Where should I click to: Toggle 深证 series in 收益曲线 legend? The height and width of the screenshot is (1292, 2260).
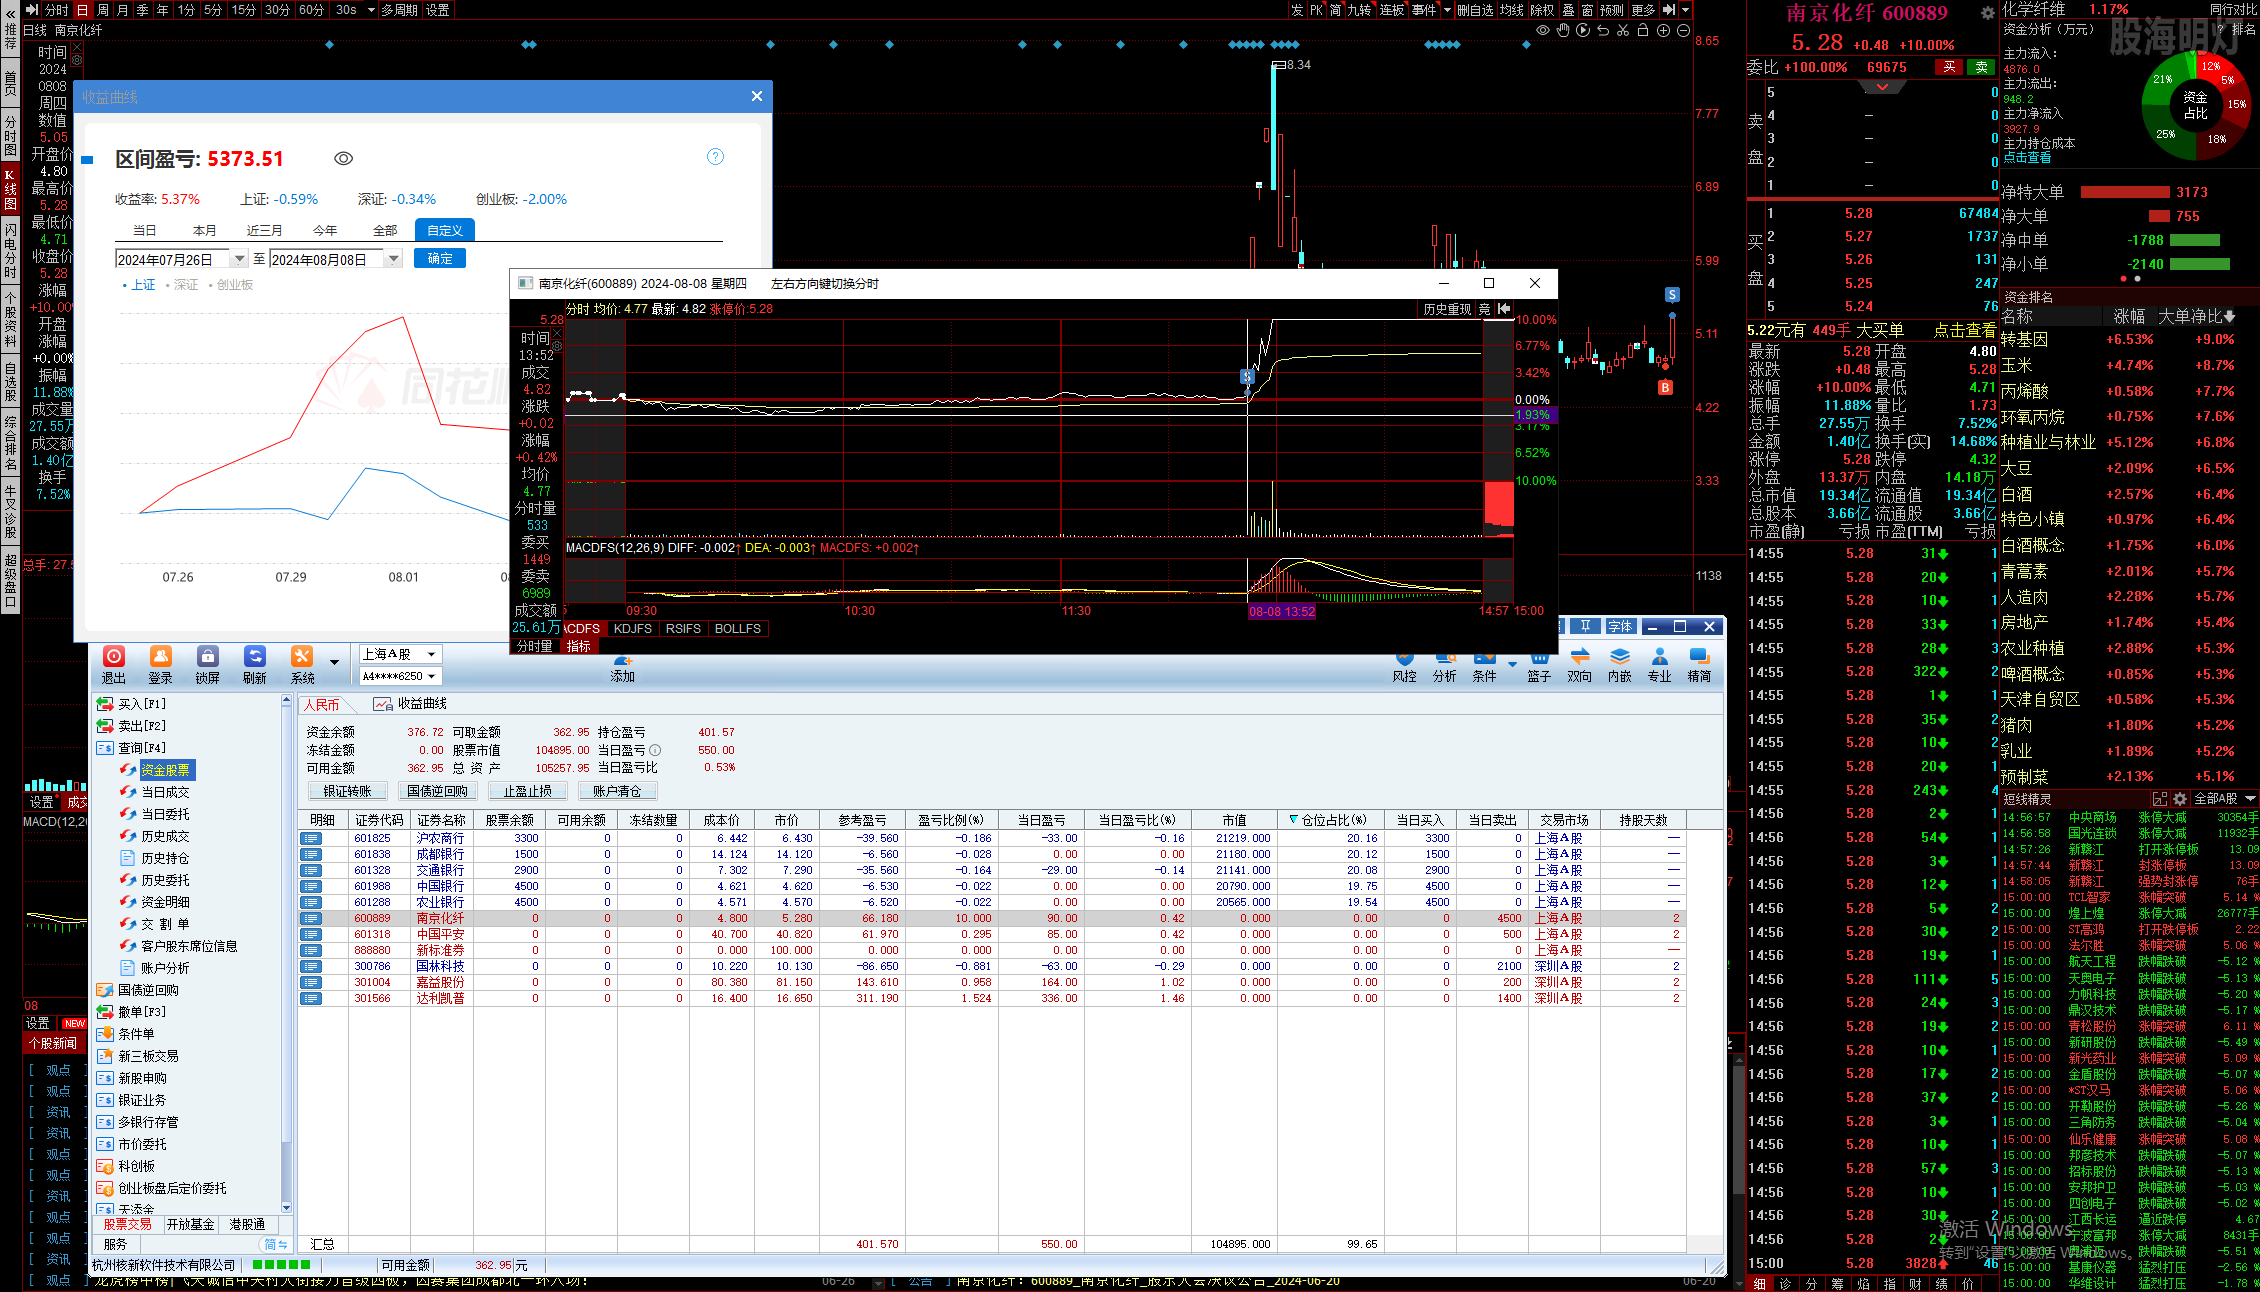point(182,285)
